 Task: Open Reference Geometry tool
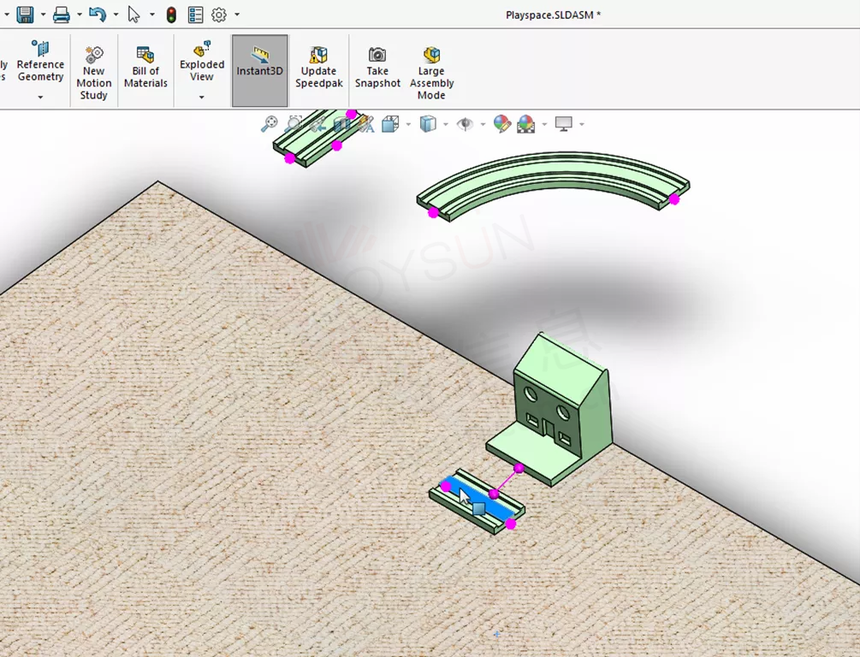[x=41, y=61]
